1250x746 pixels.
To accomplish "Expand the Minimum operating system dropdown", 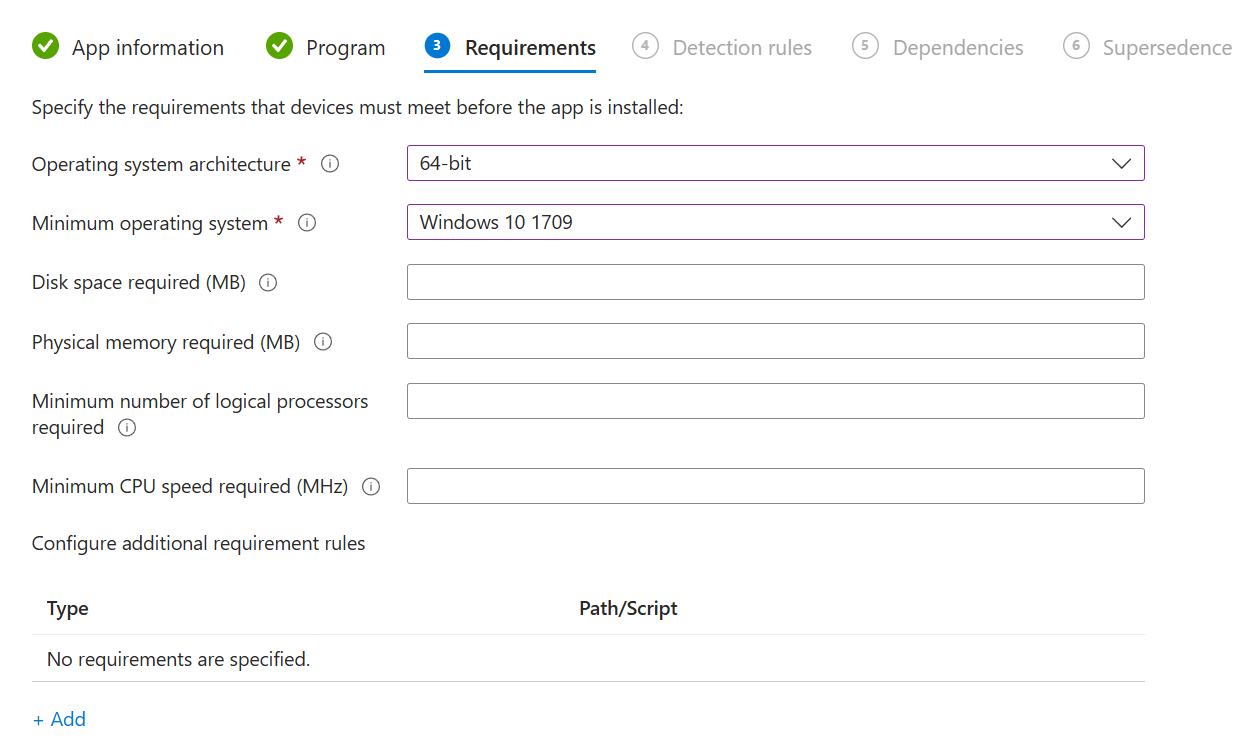I will coord(775,222).
